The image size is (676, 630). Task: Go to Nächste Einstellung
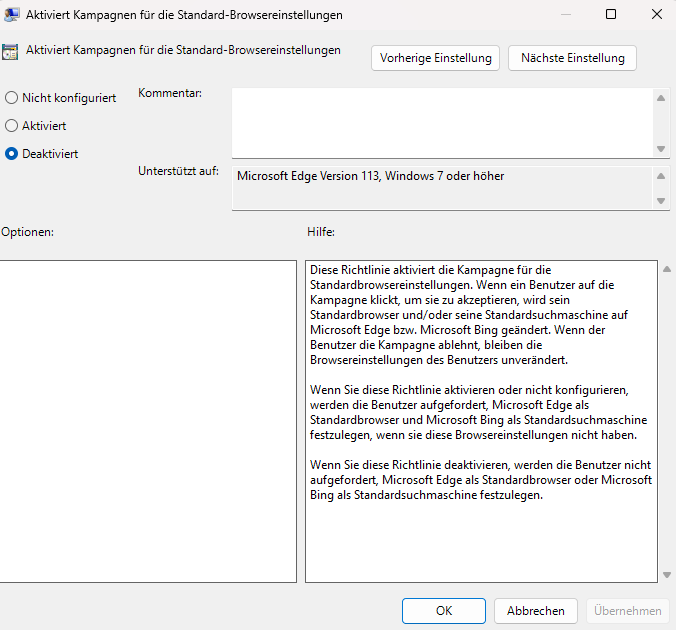coord(572,58)
